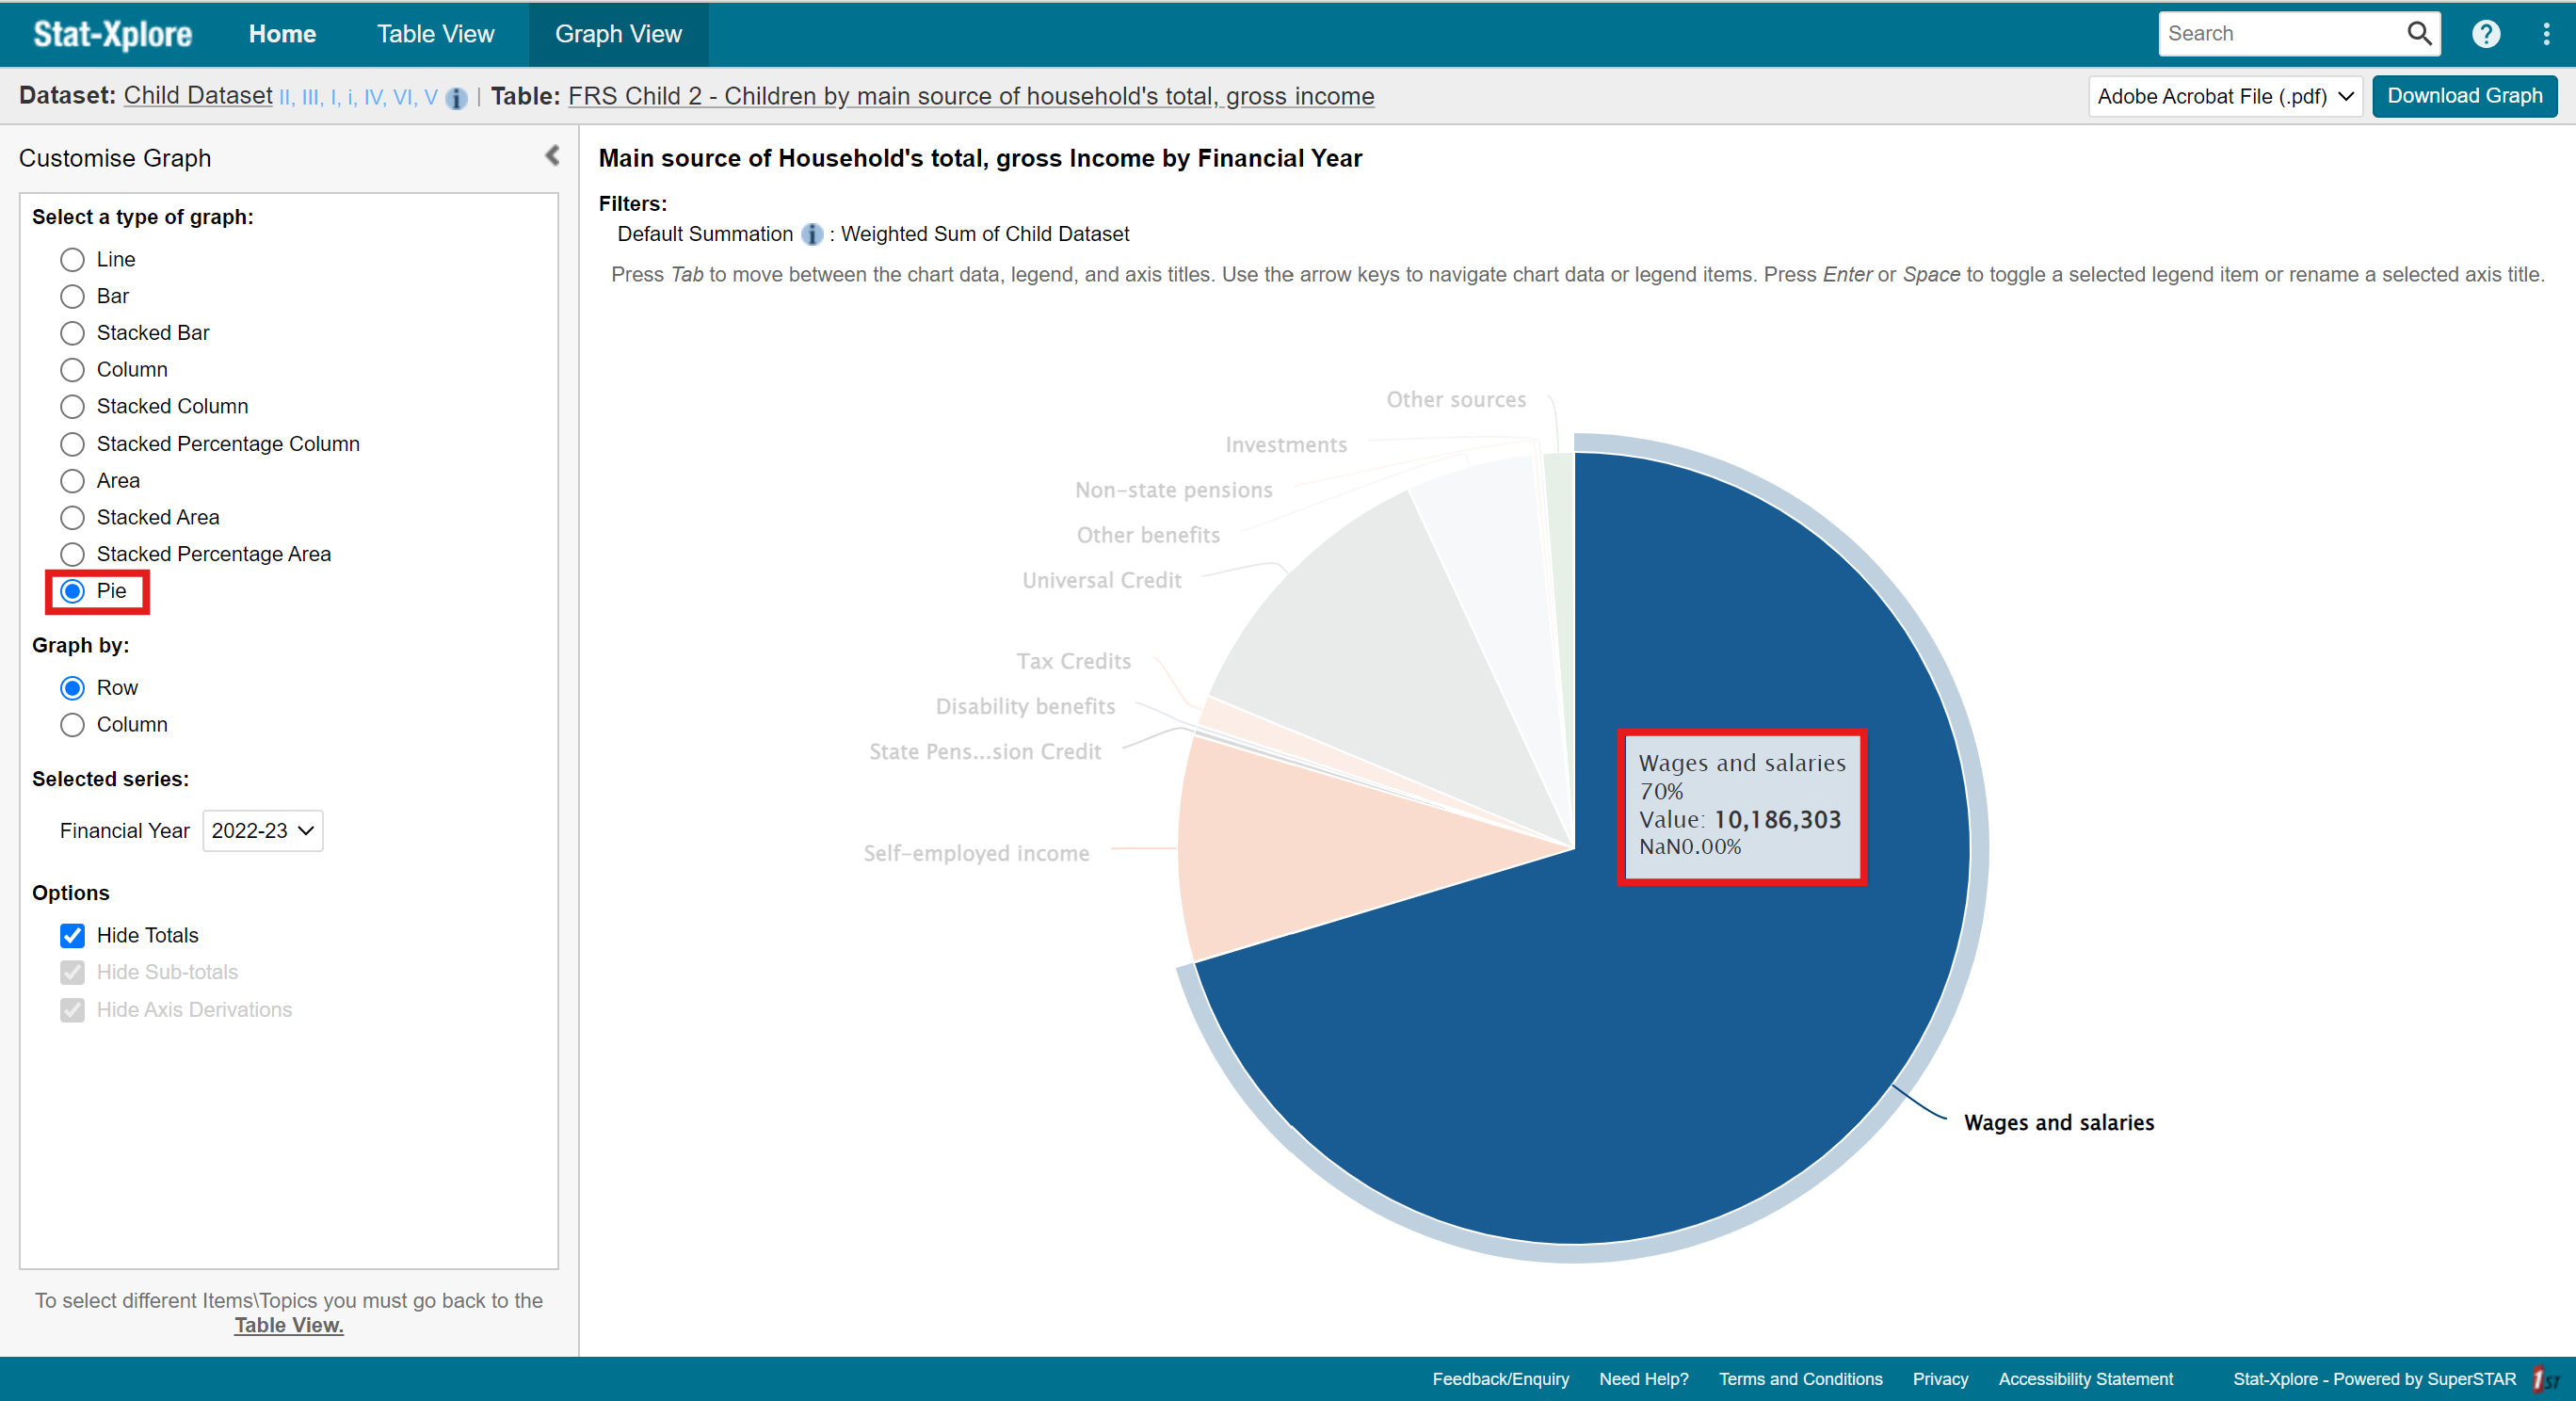Open the FRS Child 2 table link
This screenshot has height=1401, width=2576.
(x=971, y=96)
